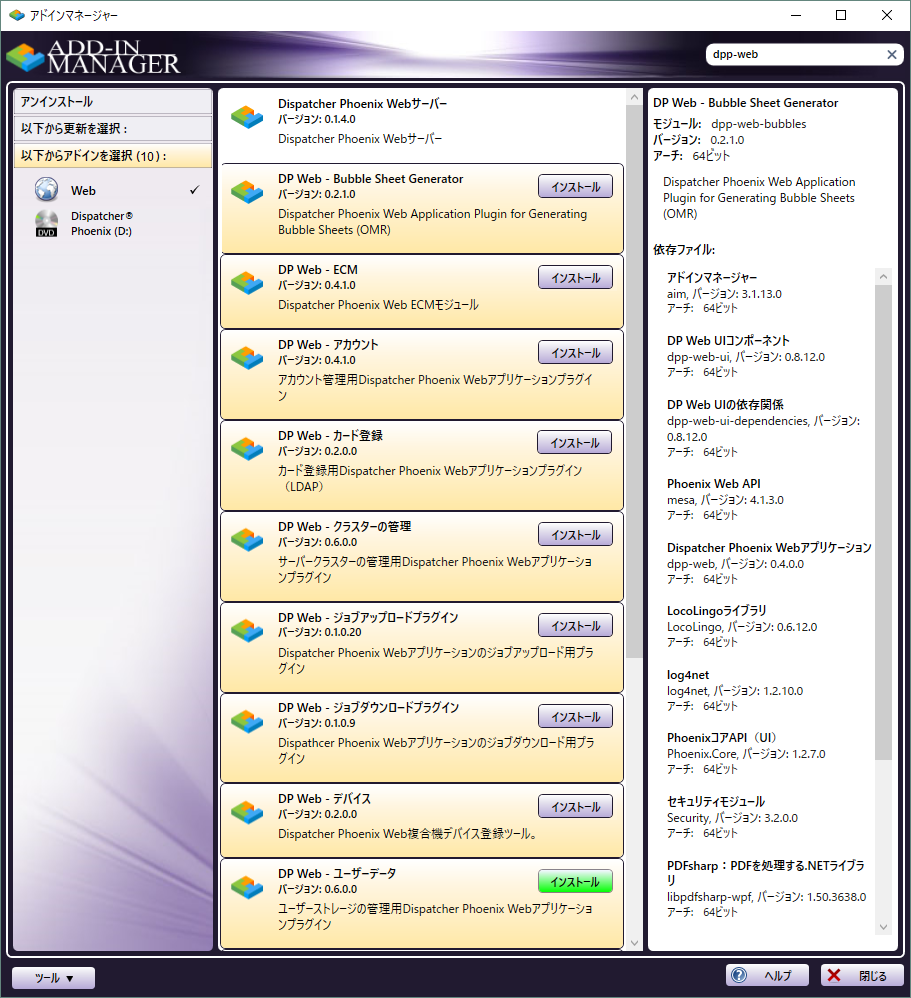
Task: Select the Dispatcher® Phoenix (D:) source
Action: 117,223
